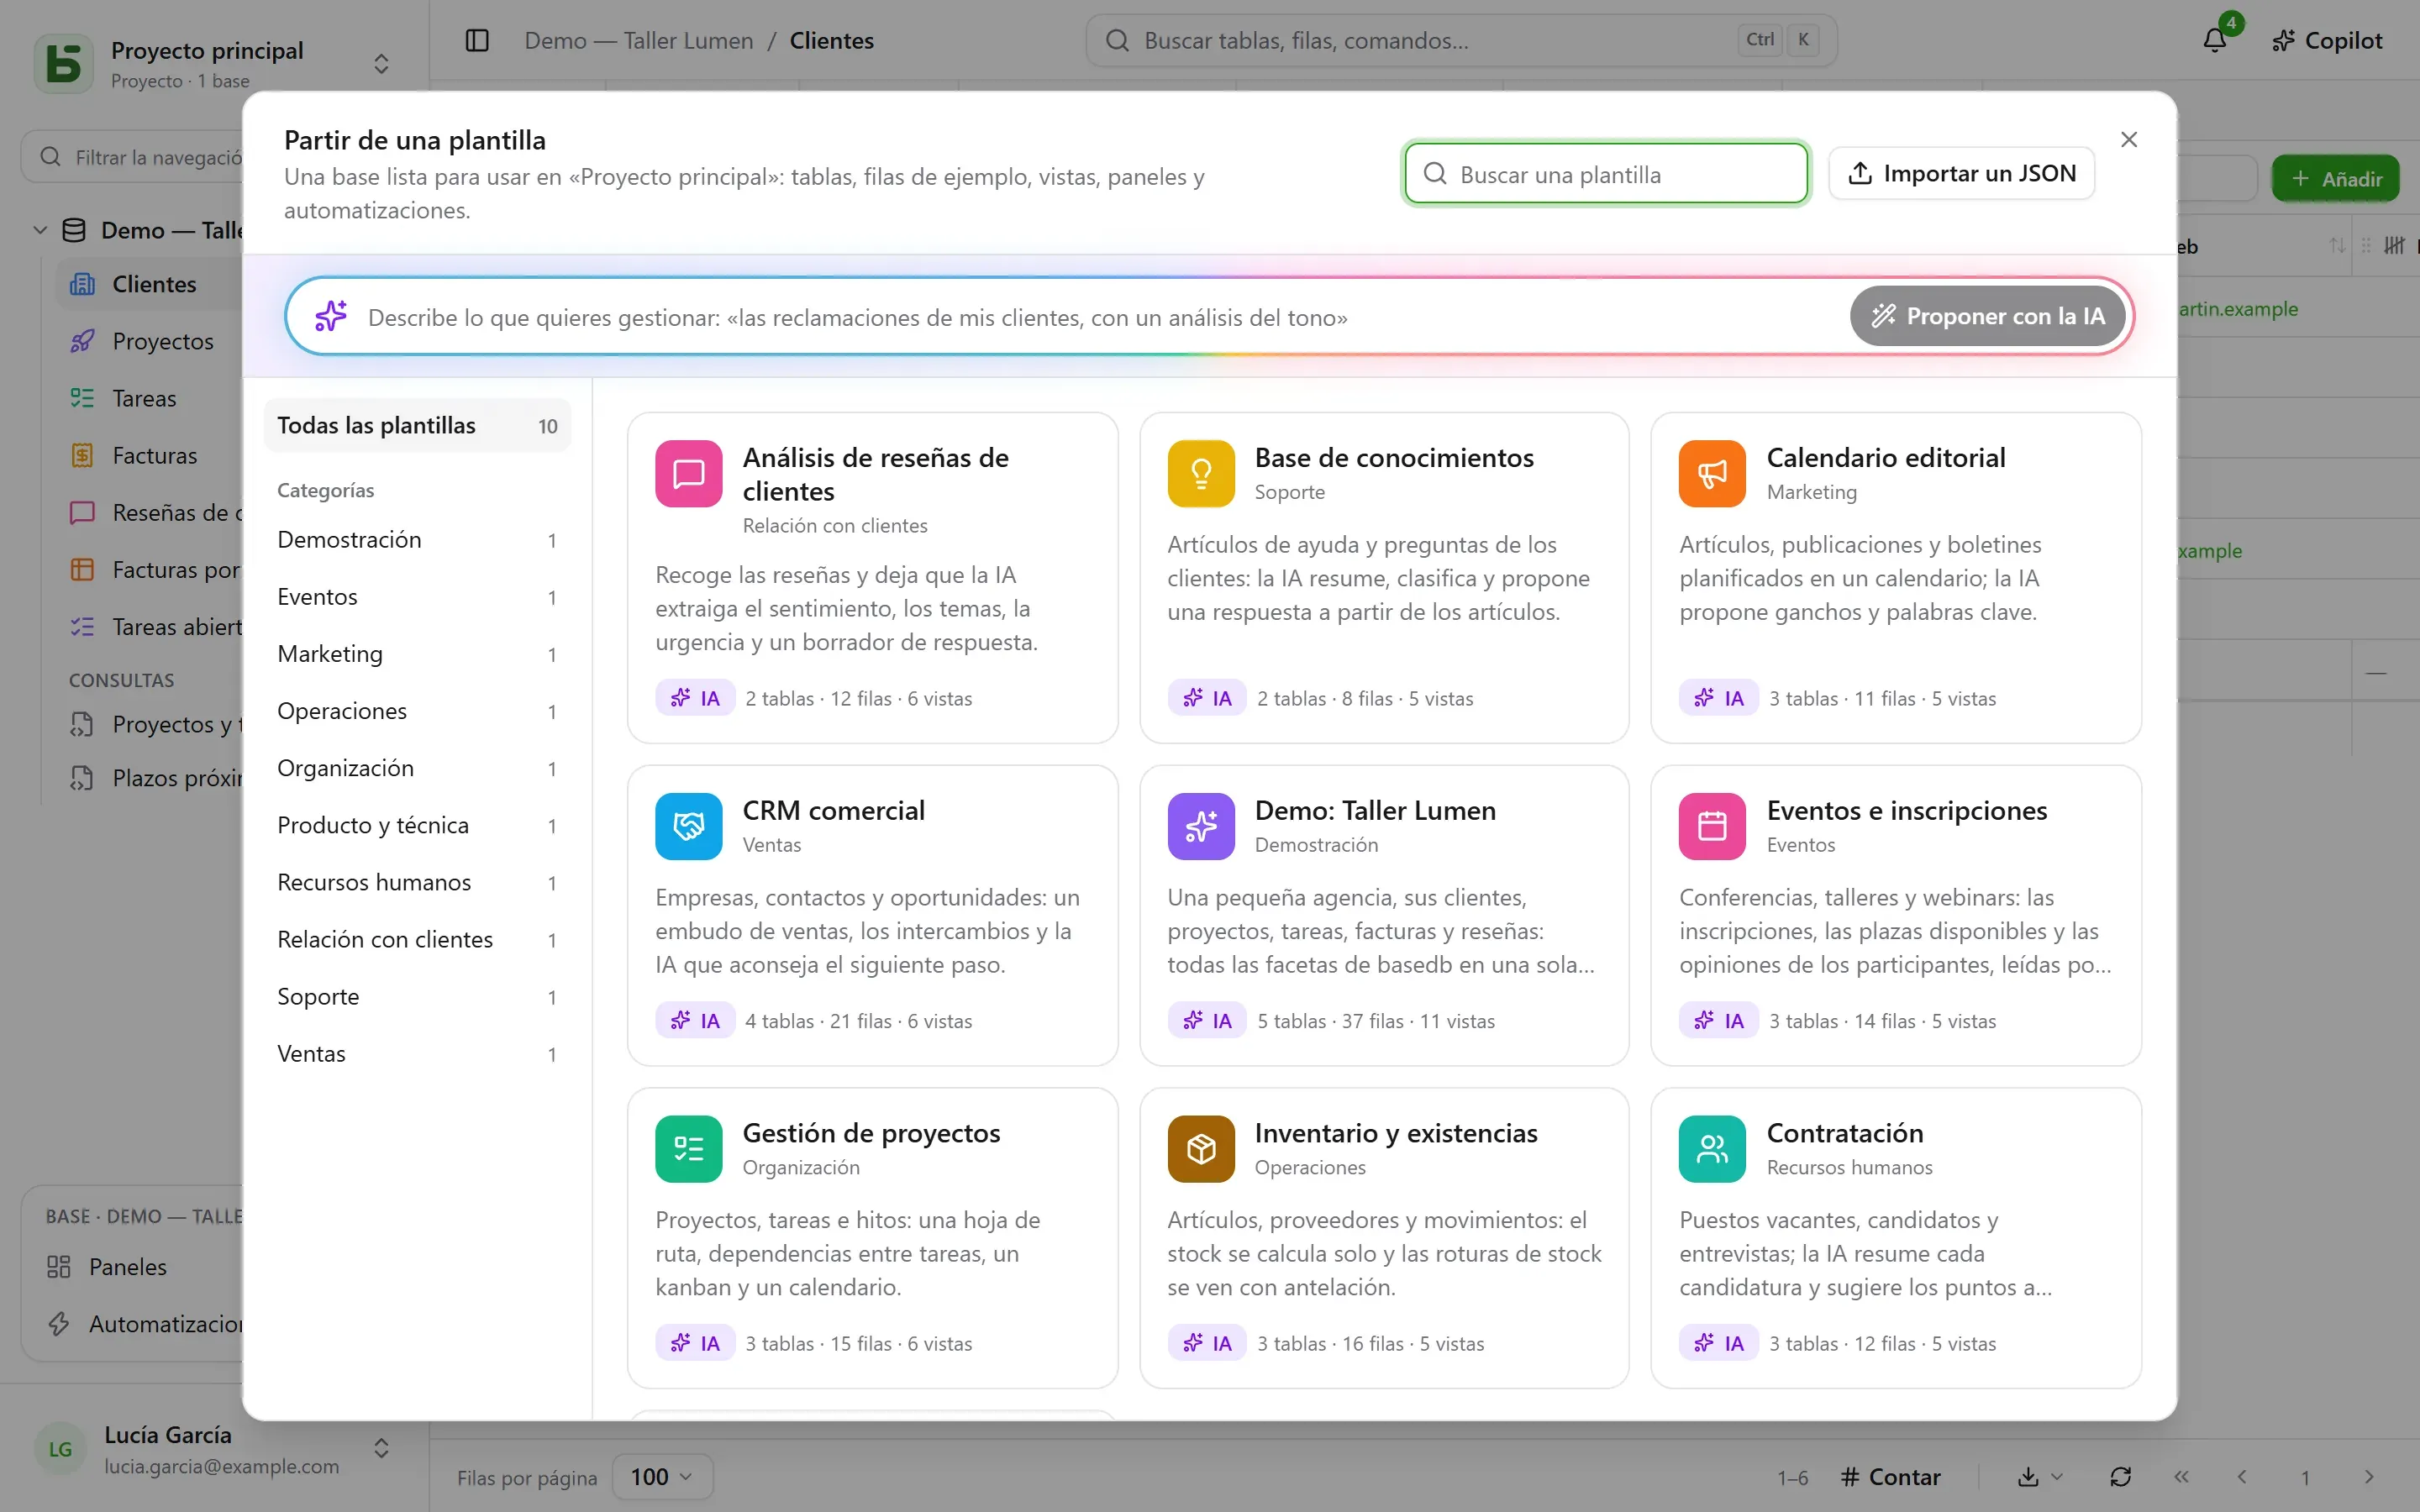
Task: Go to first page double-chevron icon
Action: pos(2181,1477)
